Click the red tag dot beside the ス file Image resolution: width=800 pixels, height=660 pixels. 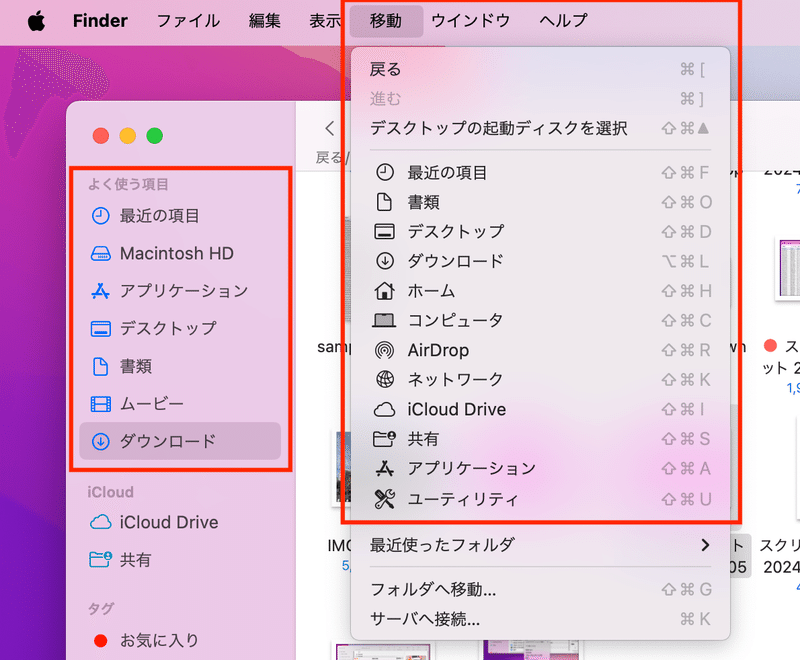coord(770,346)
